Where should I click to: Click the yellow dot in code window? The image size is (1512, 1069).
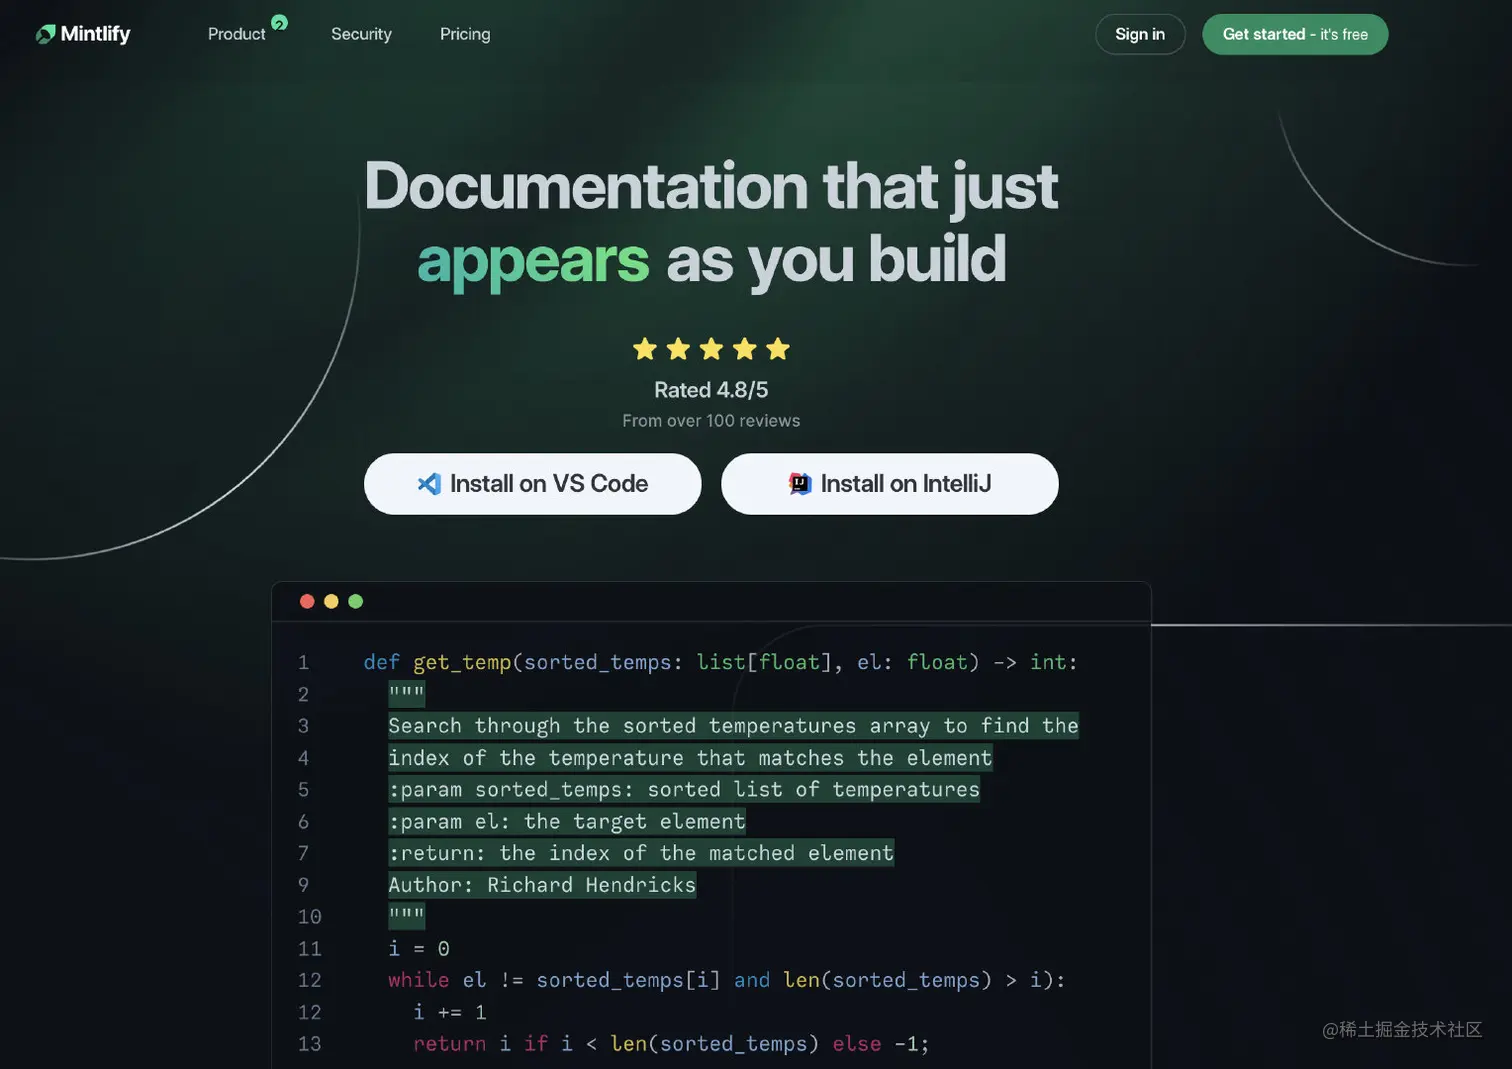[331, 601]
